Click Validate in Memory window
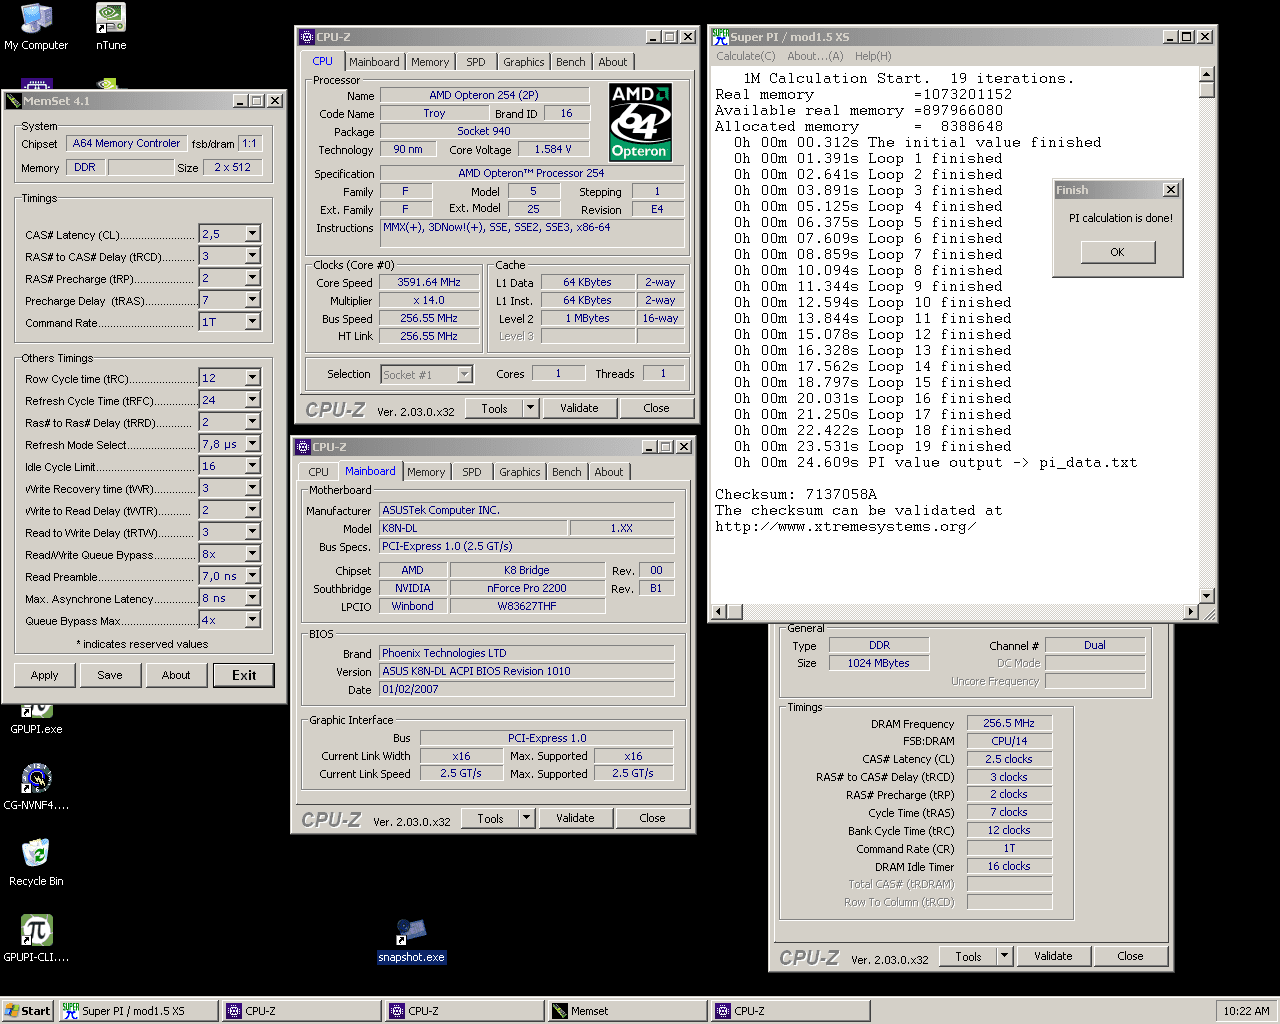This screenshot has height=1024, width=1280. [x=1053, y=956]
